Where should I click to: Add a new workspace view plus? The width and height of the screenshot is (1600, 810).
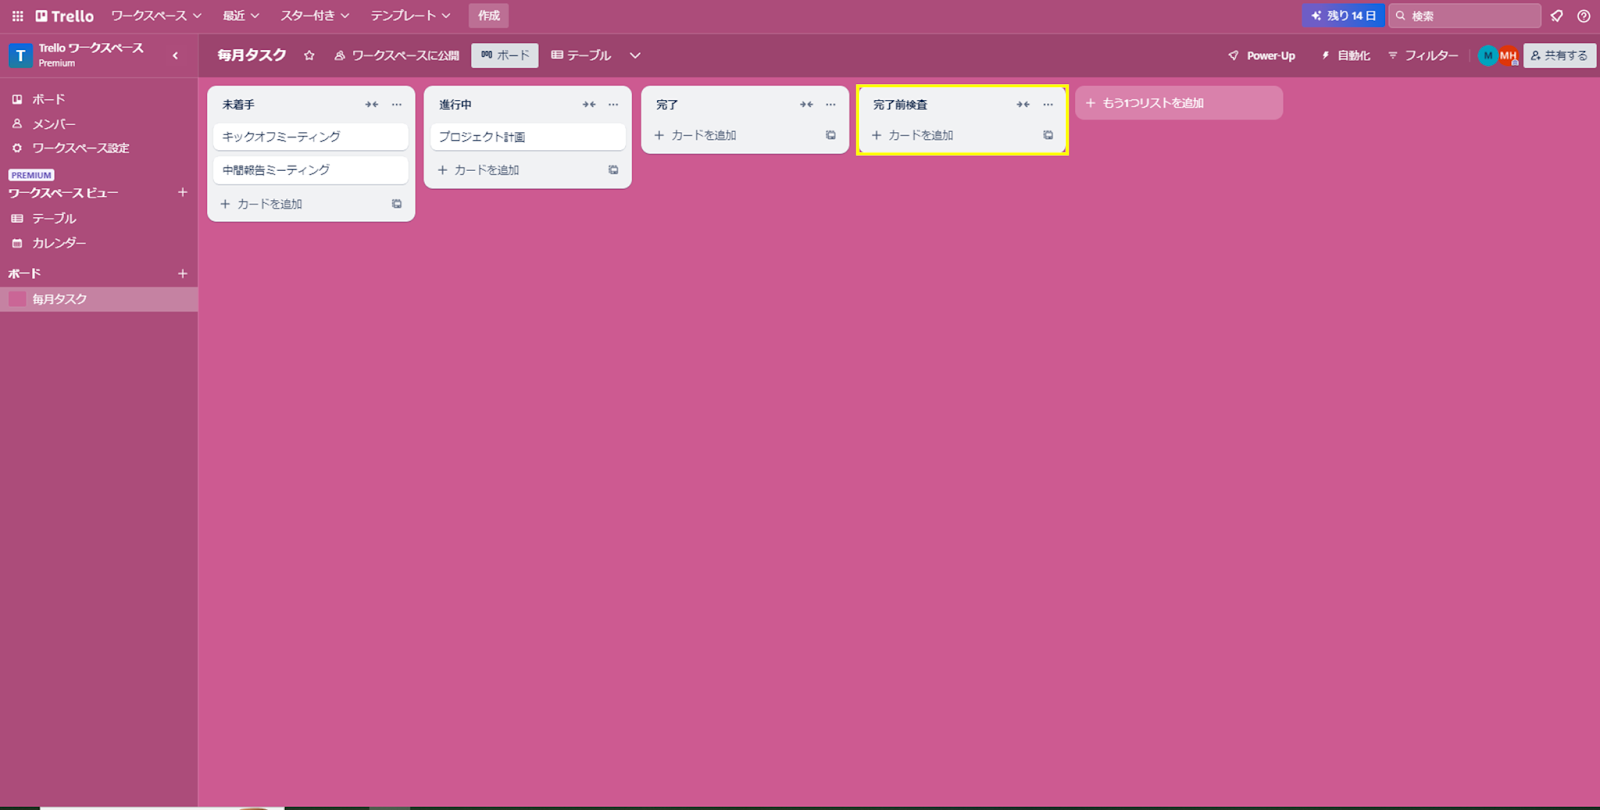pyautogui.click(x=182, y=192)
